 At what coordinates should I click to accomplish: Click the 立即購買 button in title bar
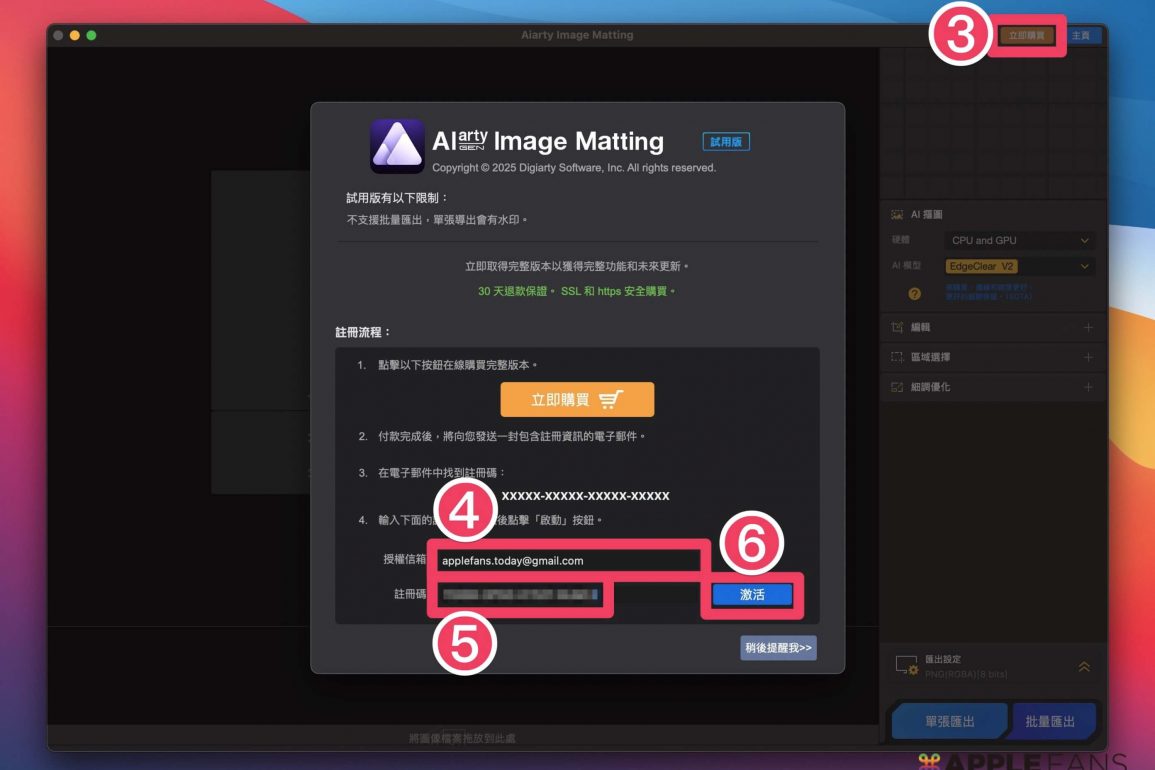1026,35
